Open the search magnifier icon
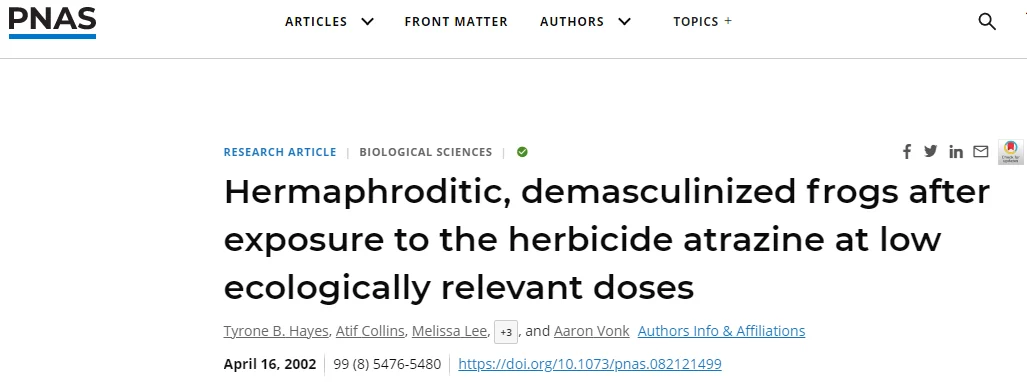The width and height of the screenshot is (1027, 382). [x=986, y=22]
